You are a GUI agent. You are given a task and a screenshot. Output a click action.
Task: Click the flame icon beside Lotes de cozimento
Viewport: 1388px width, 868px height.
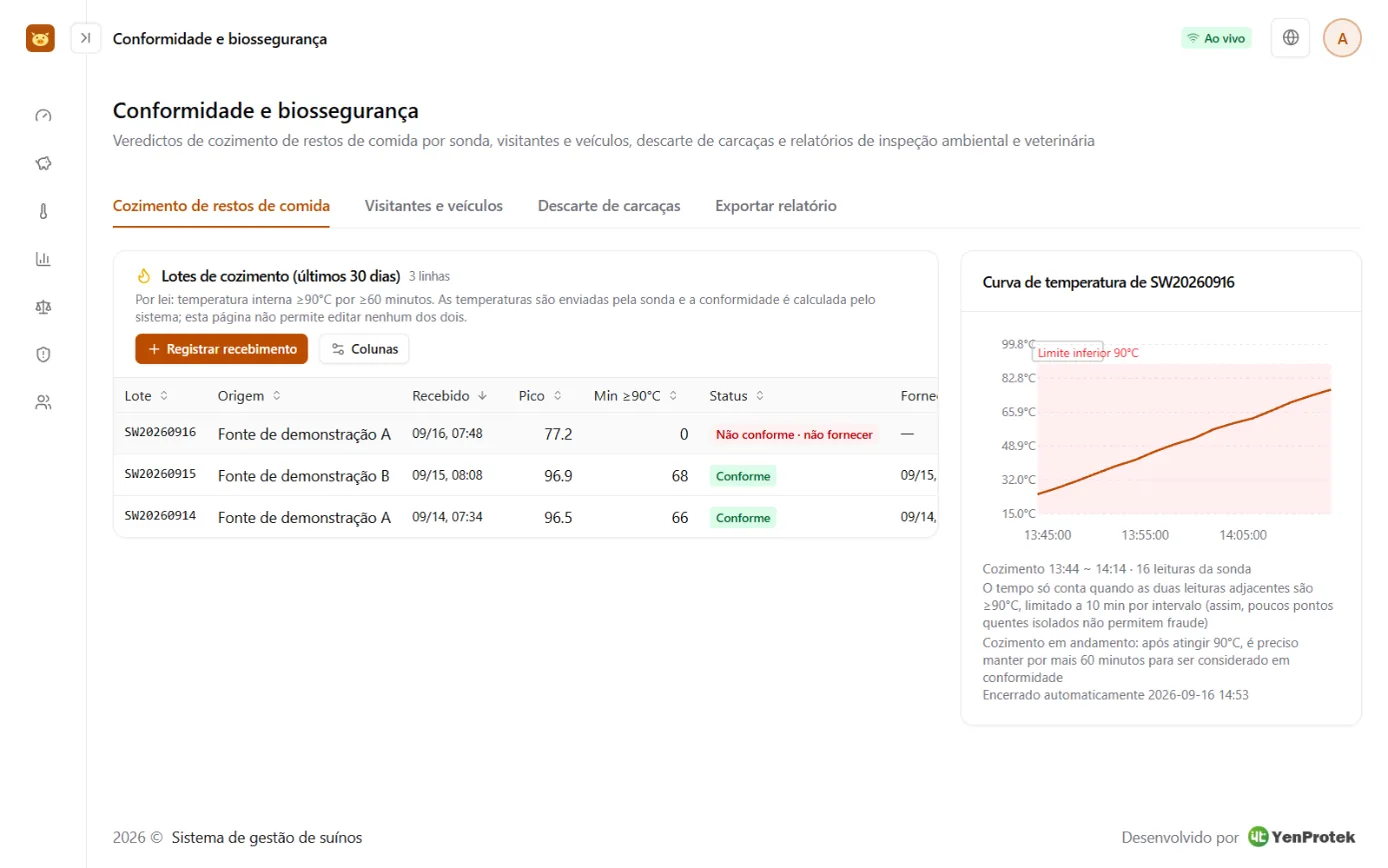tap(143, 276)
